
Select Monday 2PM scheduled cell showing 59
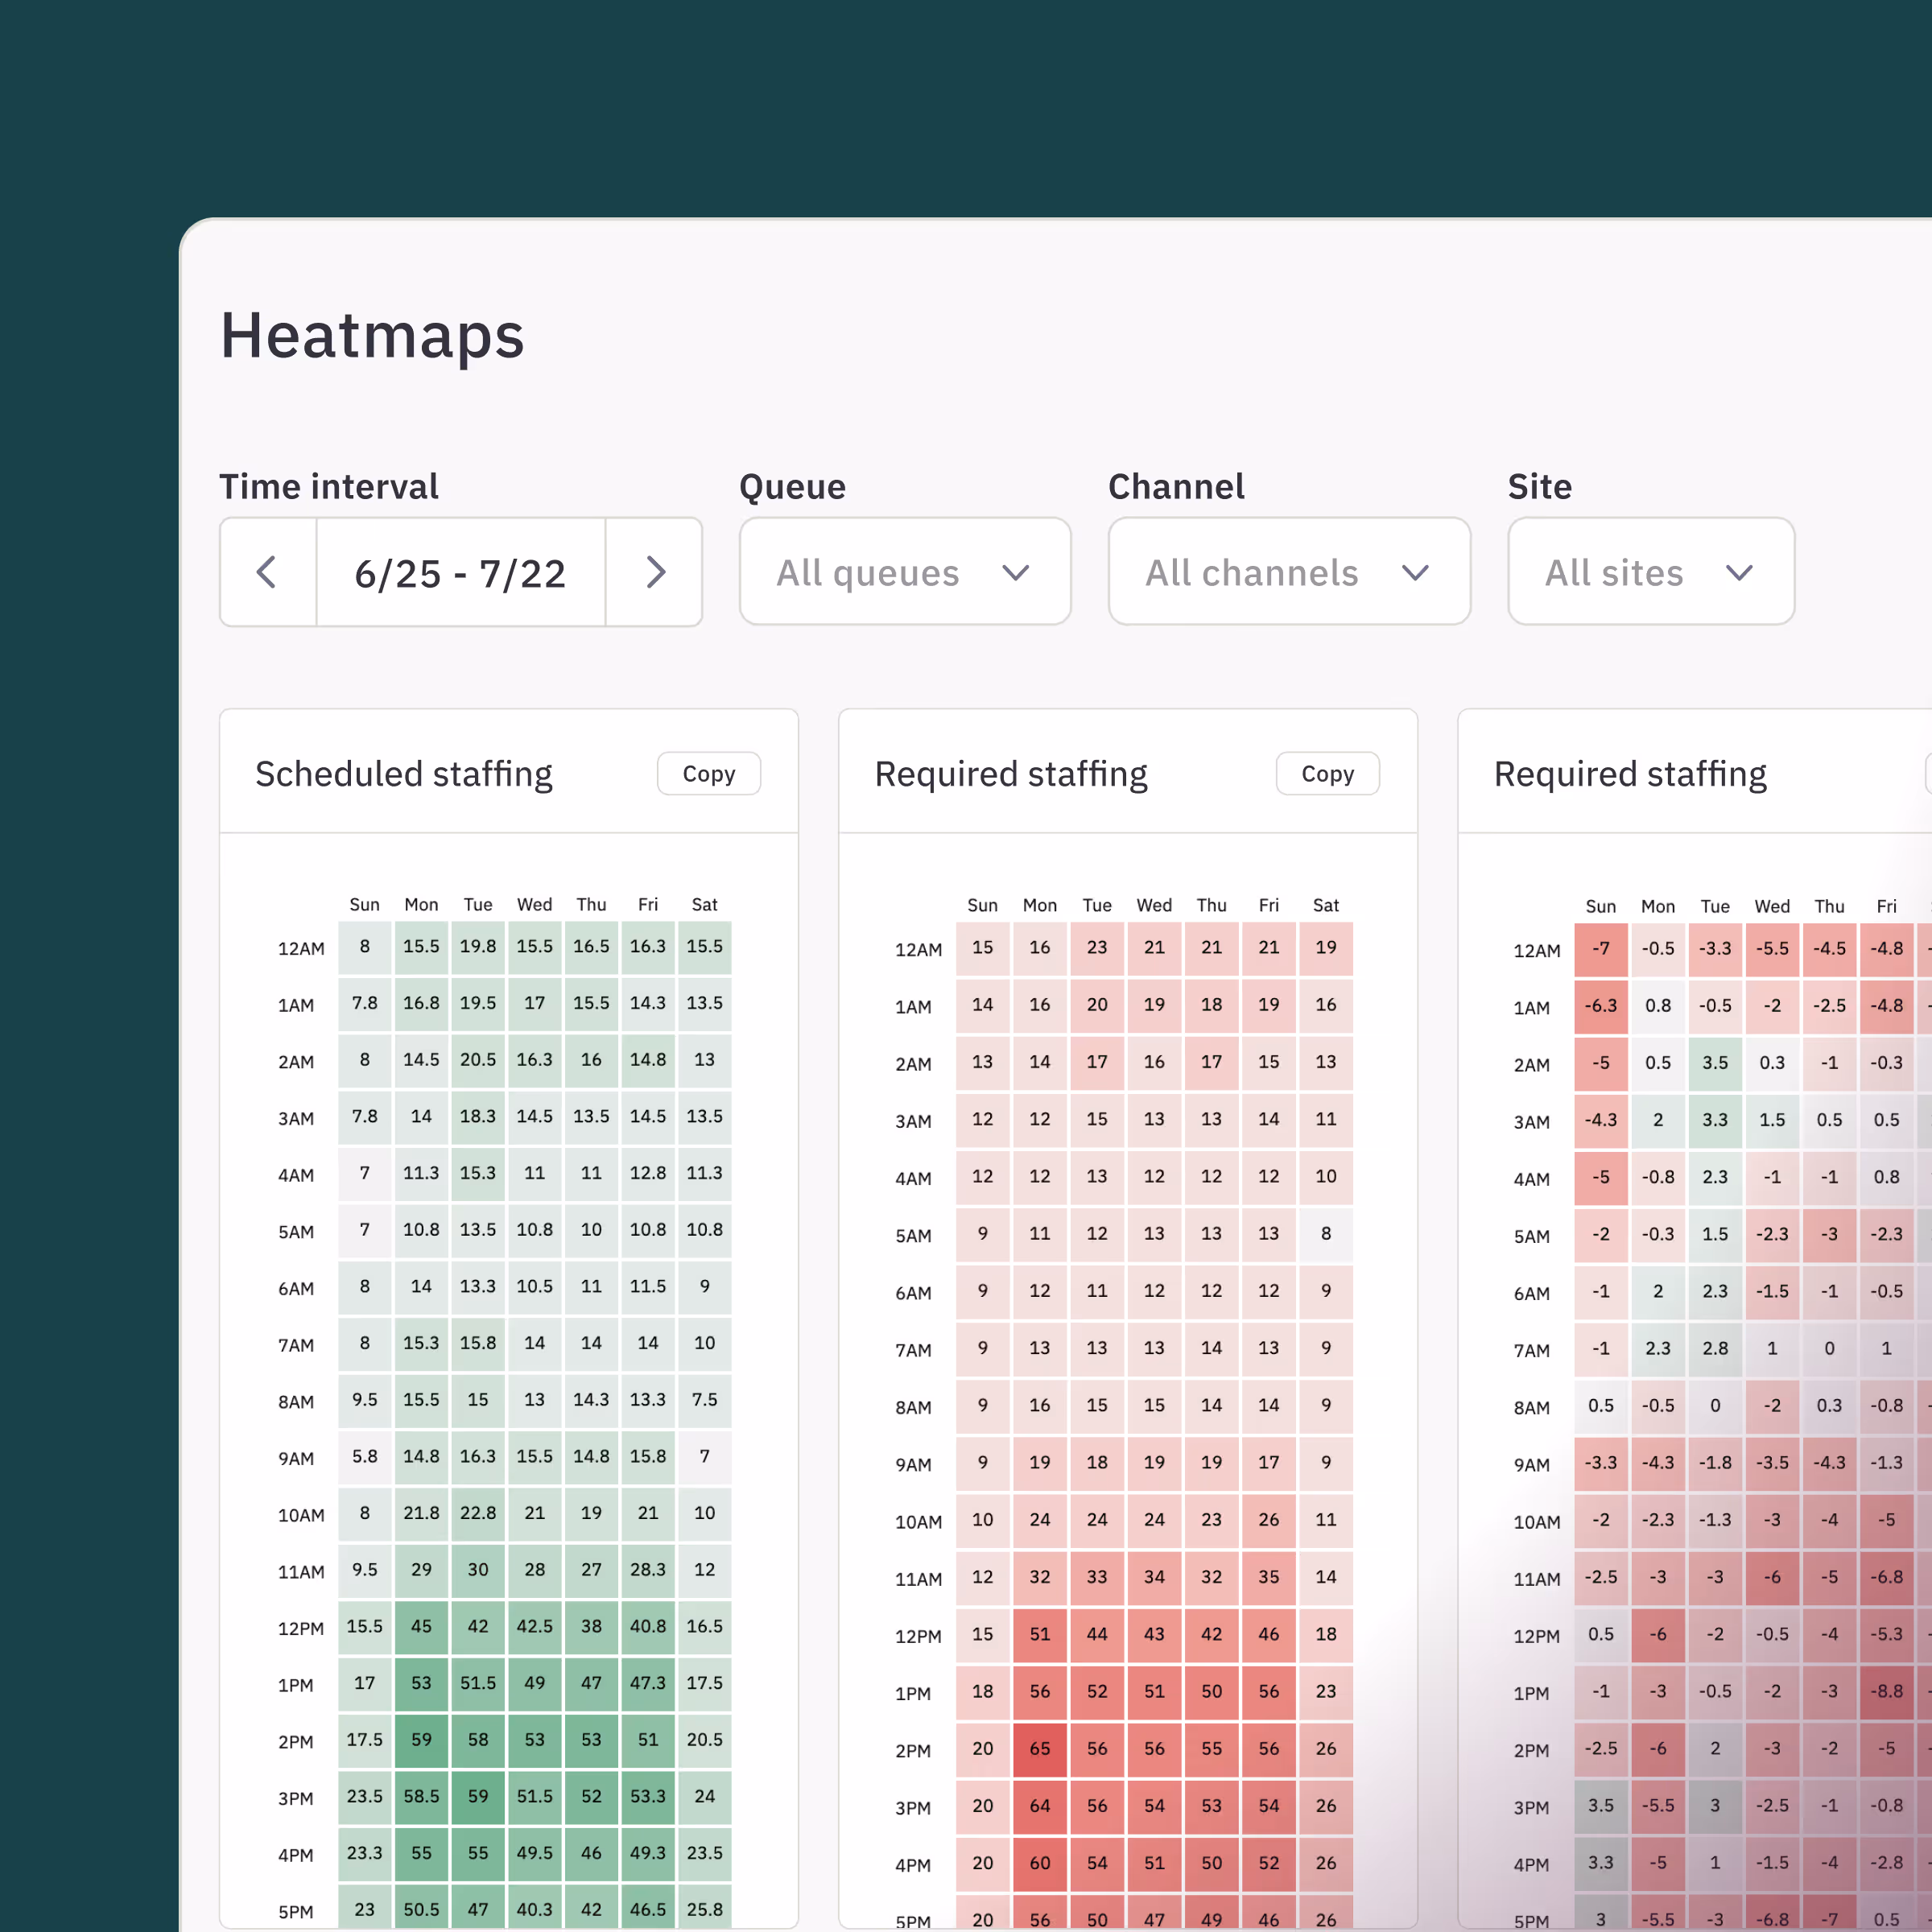click(x=421, y=1740)
